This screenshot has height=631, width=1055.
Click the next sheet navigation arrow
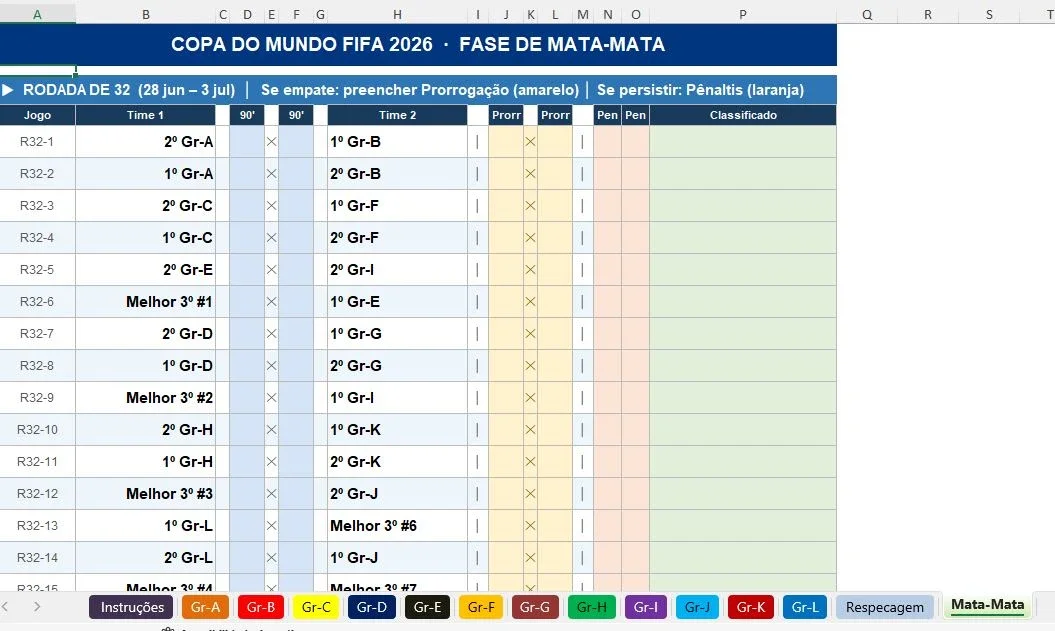[x=37, y=607]
